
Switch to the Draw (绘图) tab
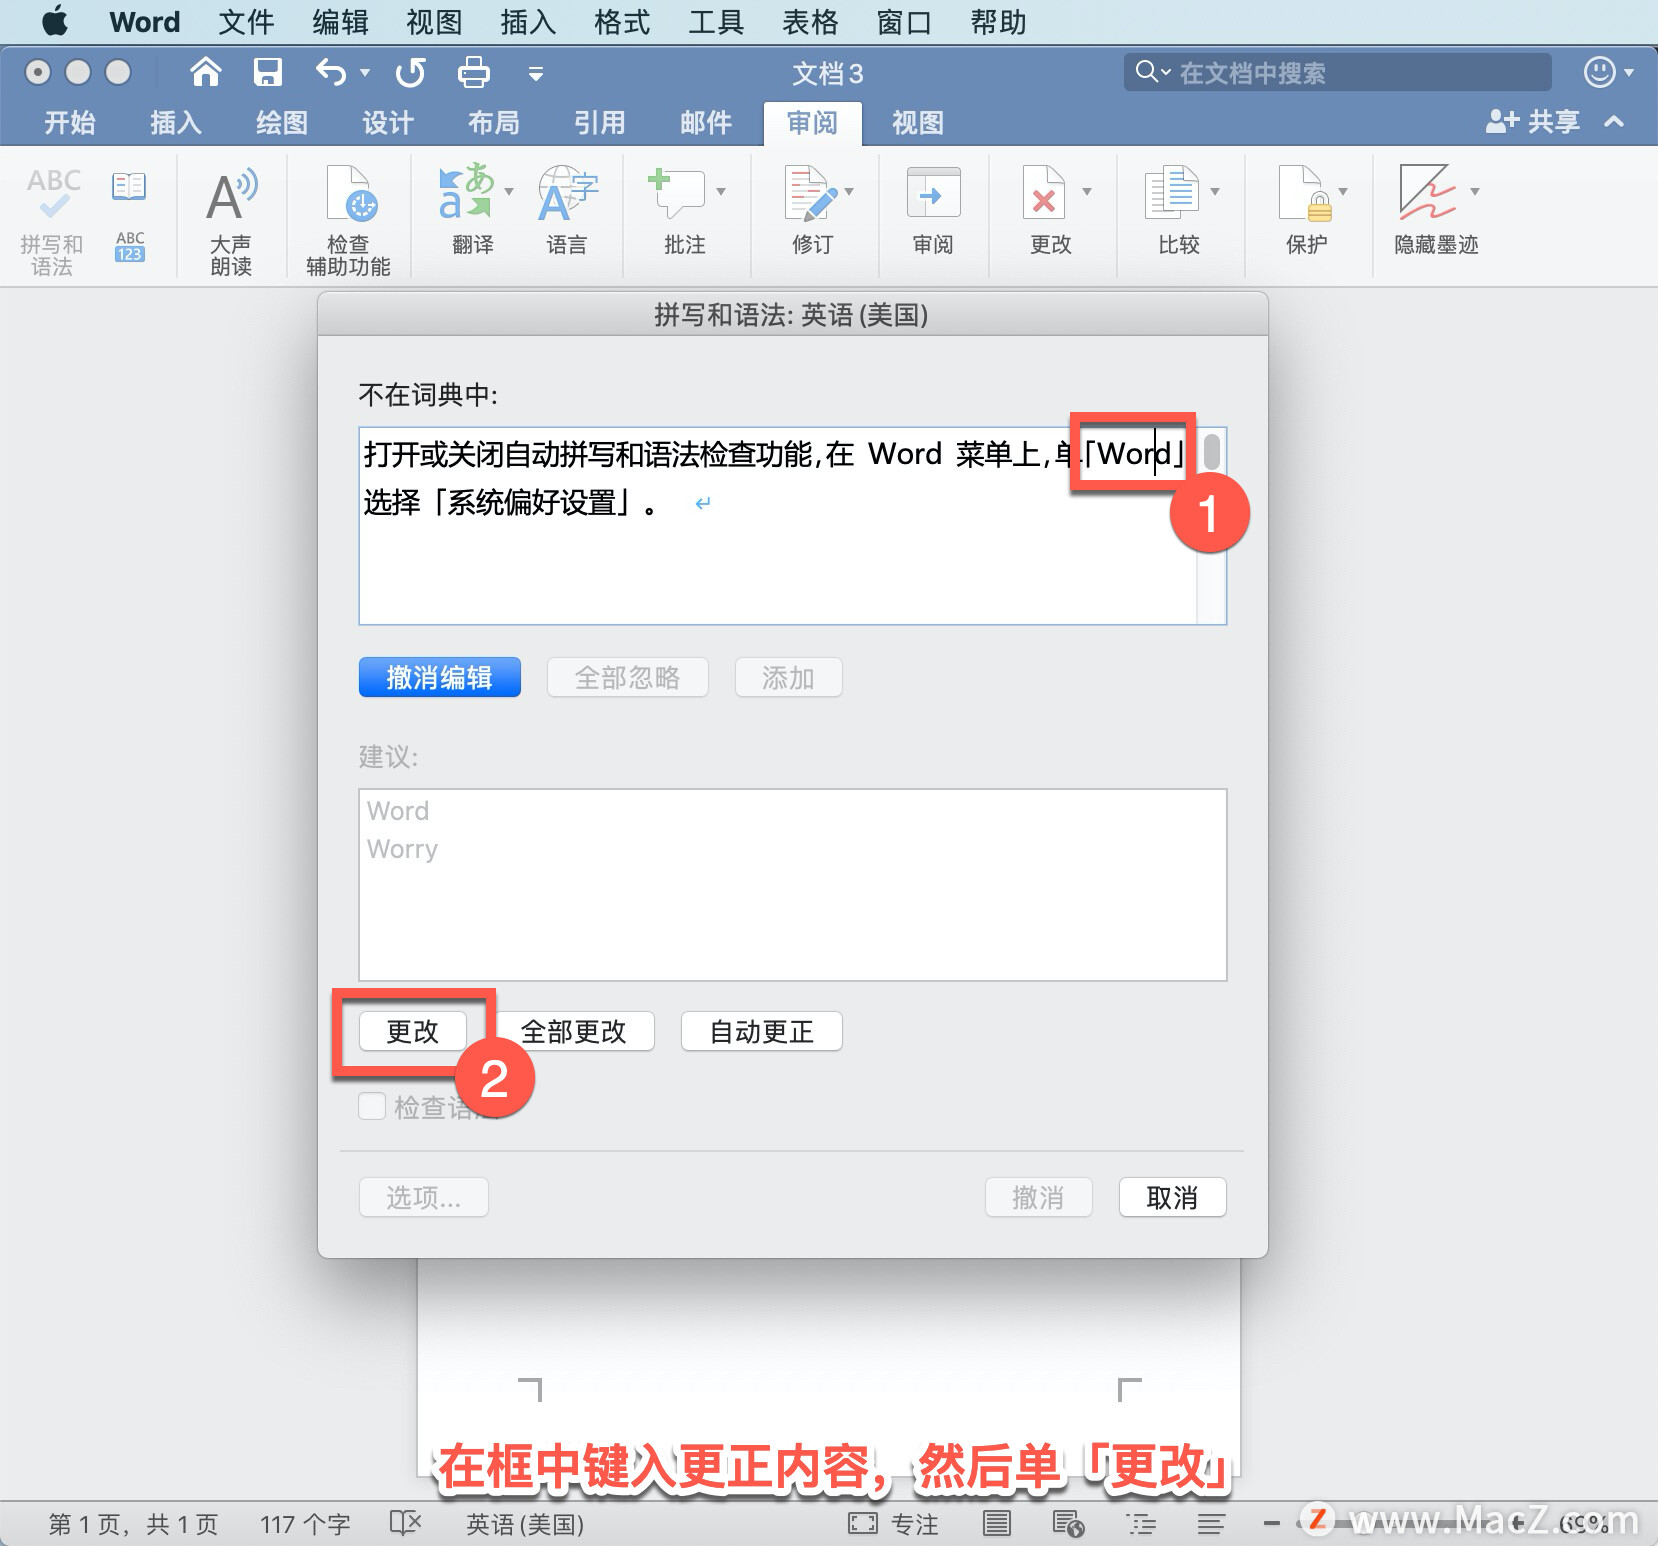(x=282, y=123)
